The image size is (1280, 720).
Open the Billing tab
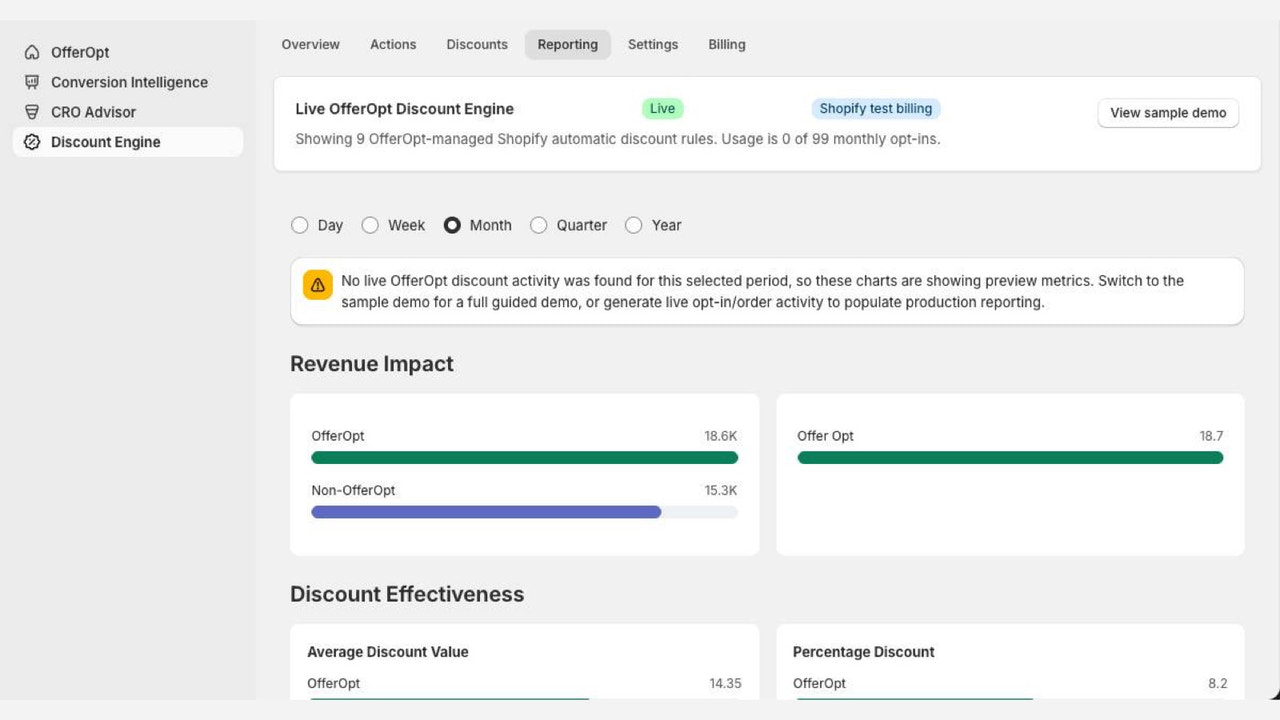tap(727, 44)
